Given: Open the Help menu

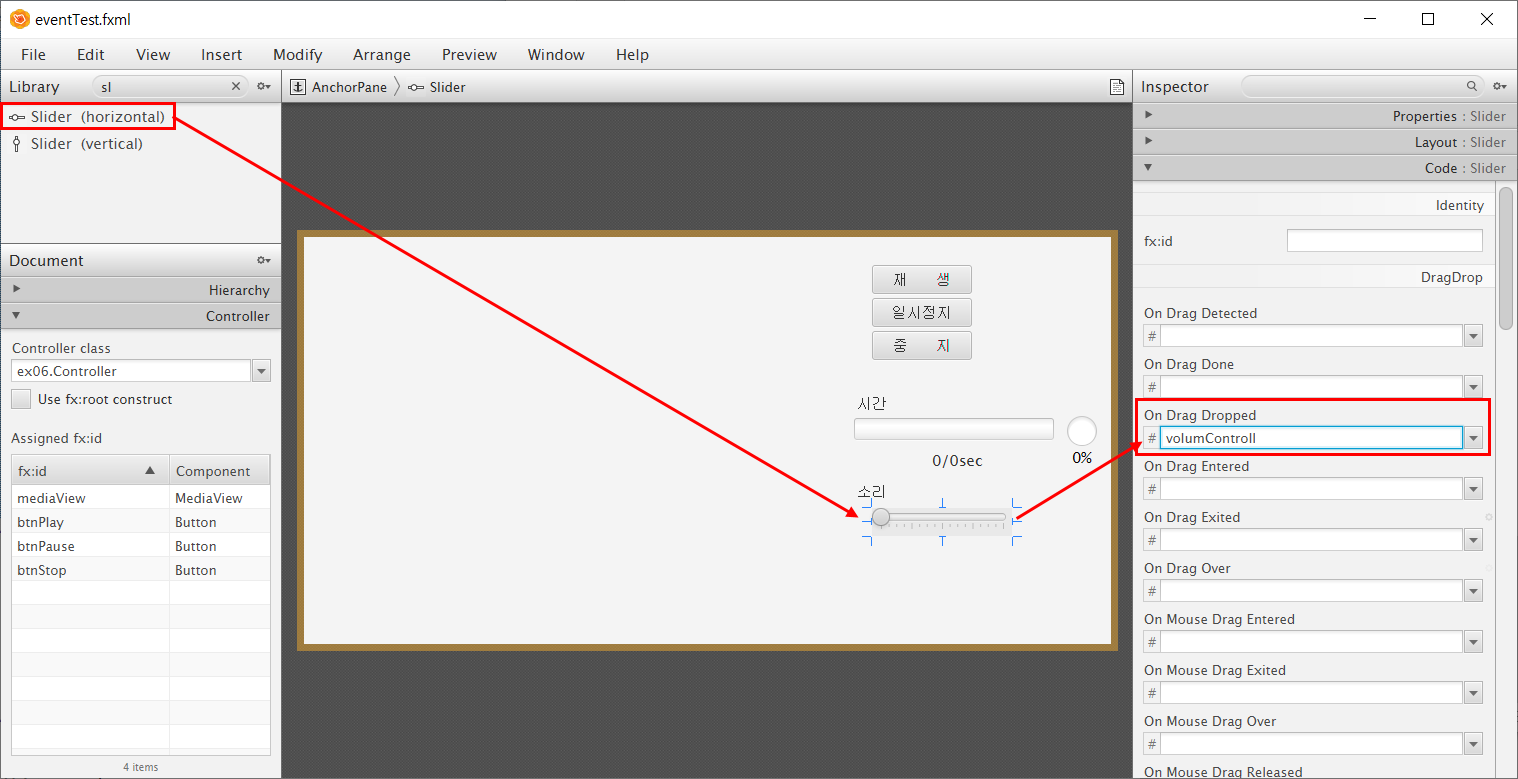Looking at the screenshot, I should (632, 55).
